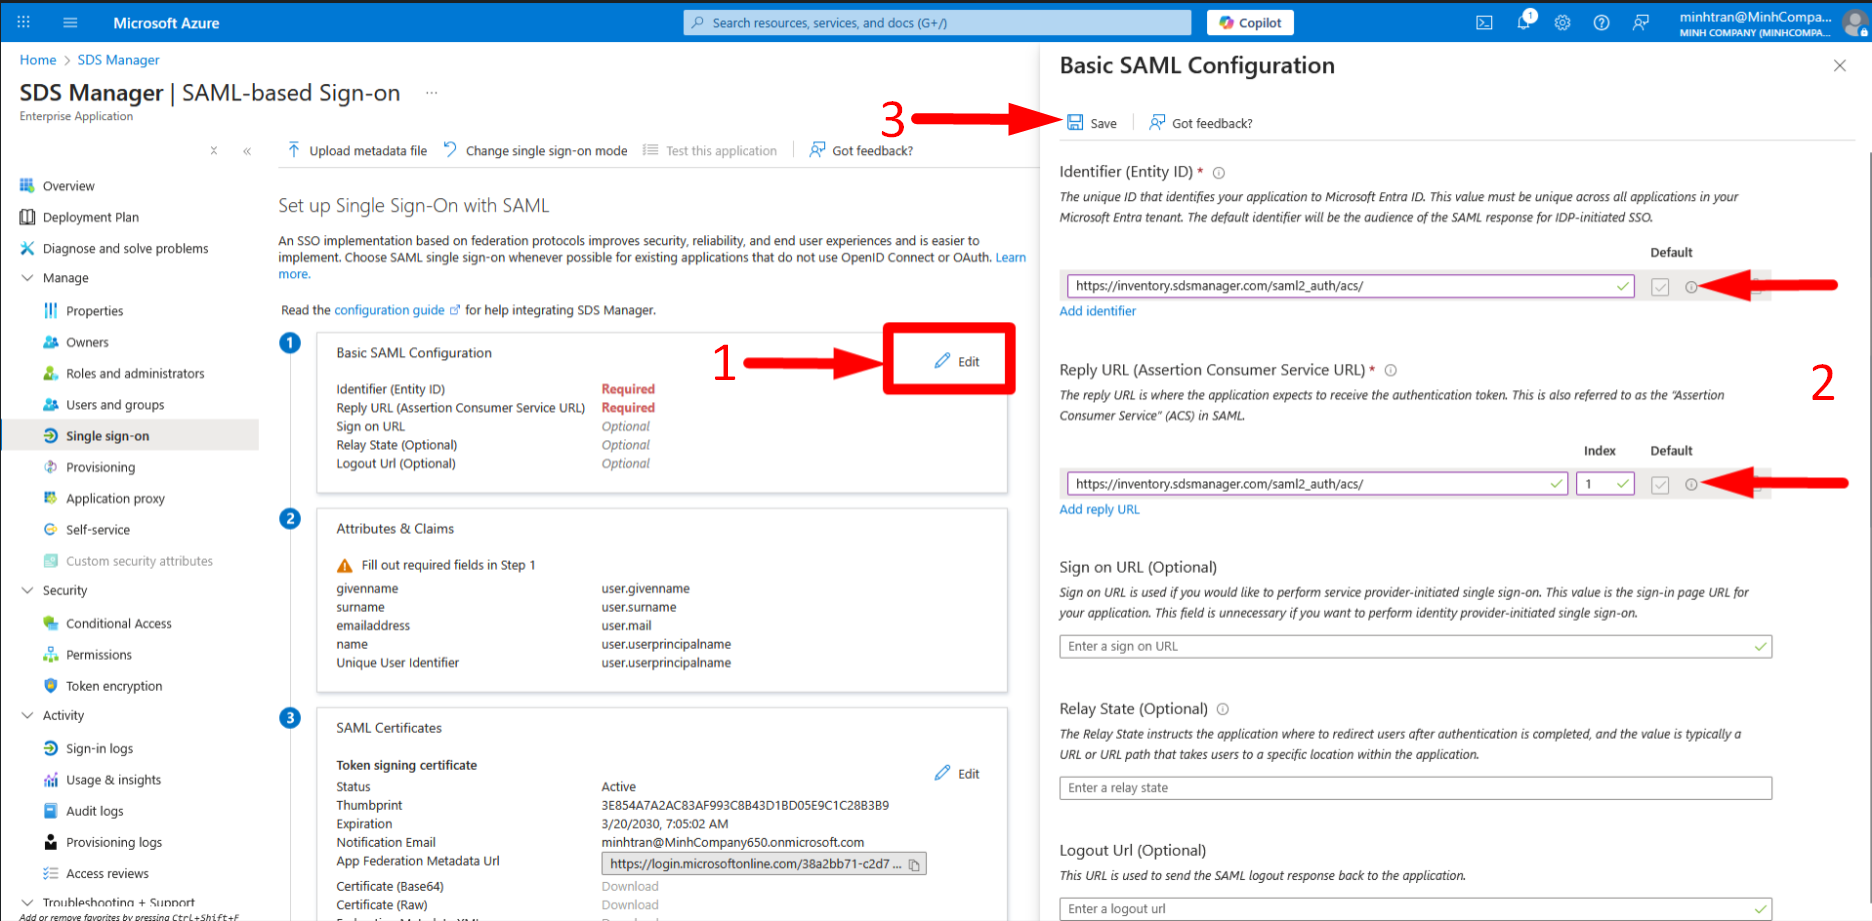This screenshot has width=1872, height=921.
Task: Click the Learn more link
Action: pyautogui.click(x=1011, y=257)
